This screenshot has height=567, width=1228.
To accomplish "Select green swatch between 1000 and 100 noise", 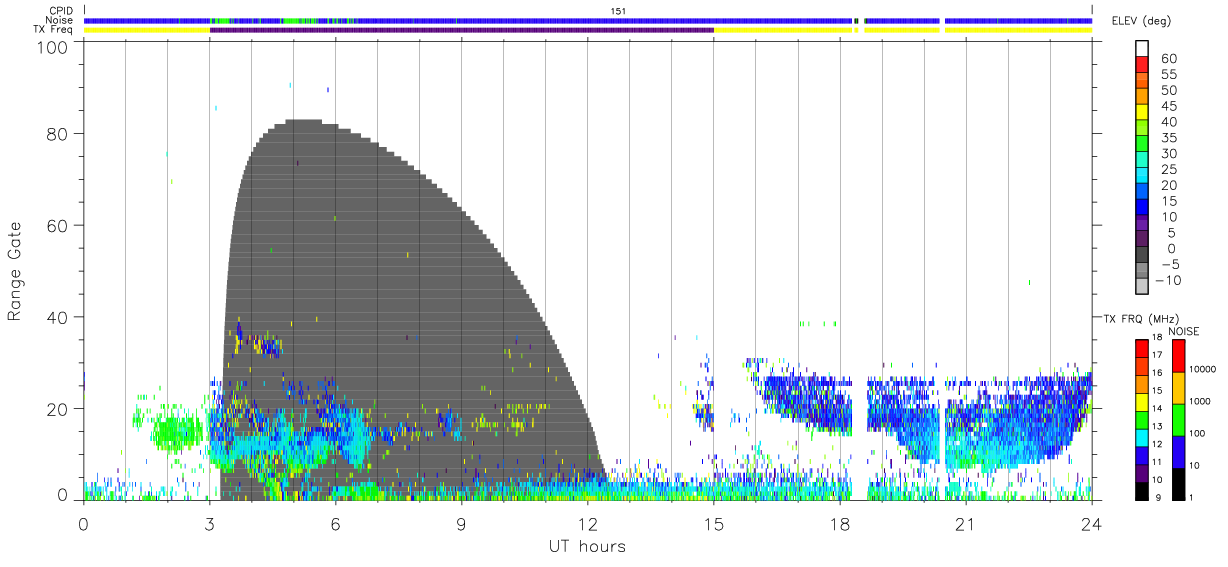I will (1177, 420).
